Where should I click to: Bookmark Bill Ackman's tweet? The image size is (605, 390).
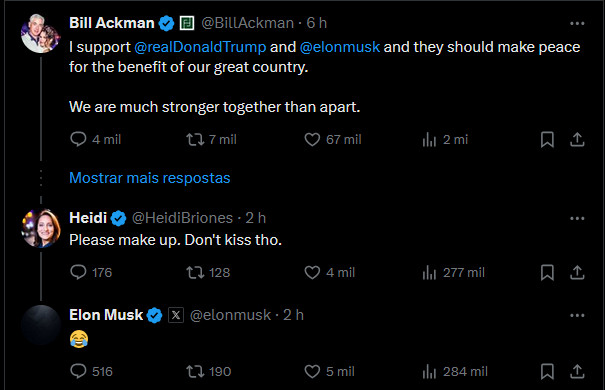coord(547,140)
